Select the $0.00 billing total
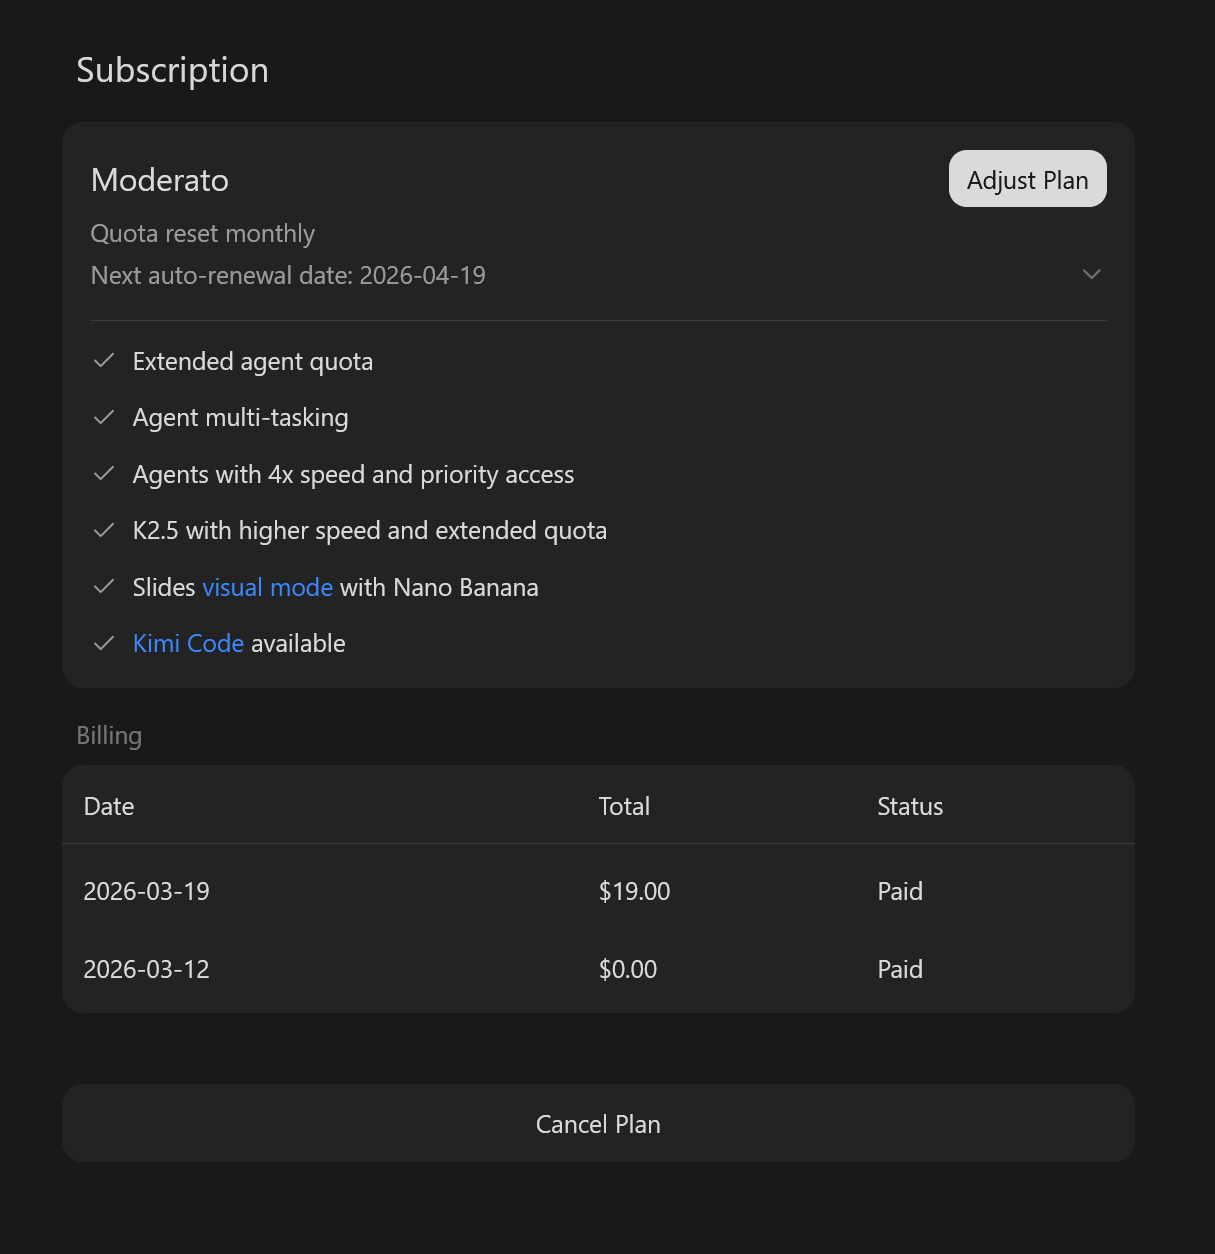The image size is (1215, 1254). (x=628, y=969)
